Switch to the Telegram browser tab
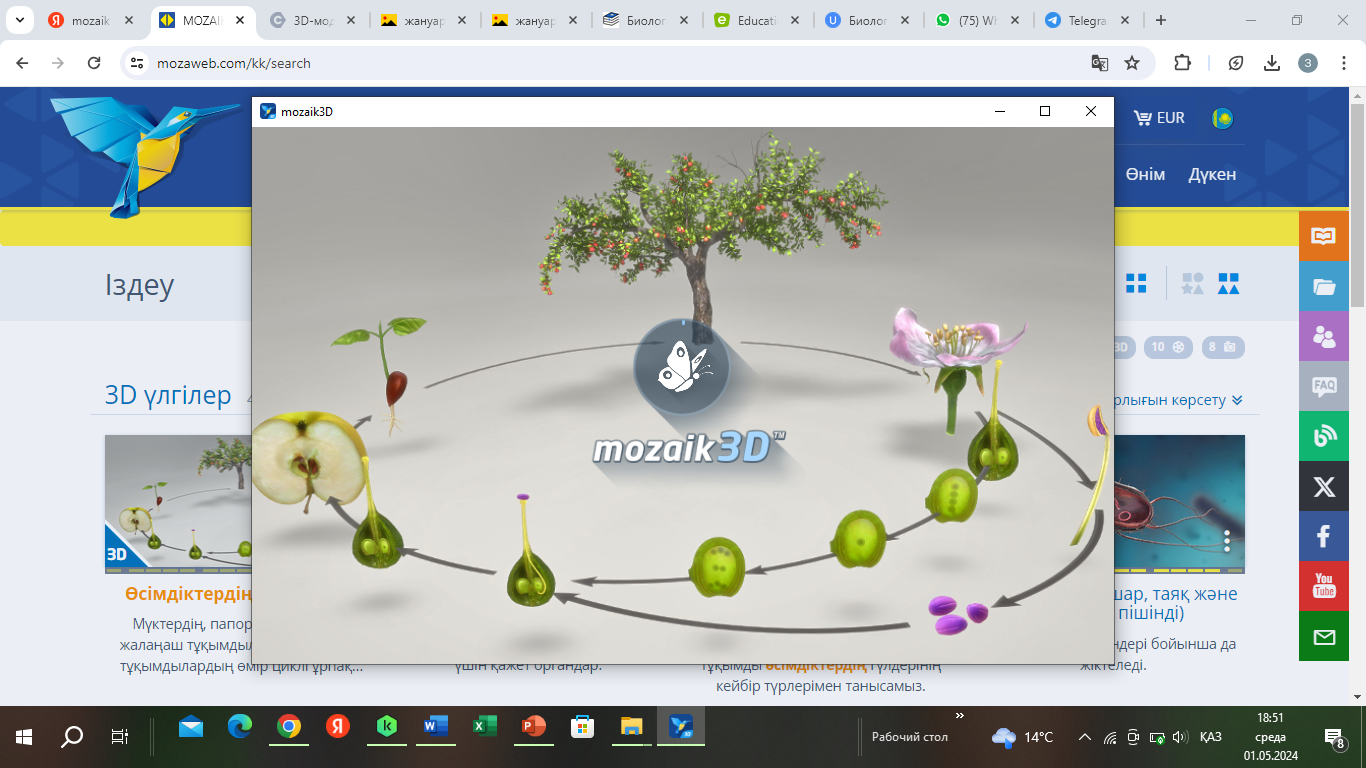 [x=1086, y=20]
